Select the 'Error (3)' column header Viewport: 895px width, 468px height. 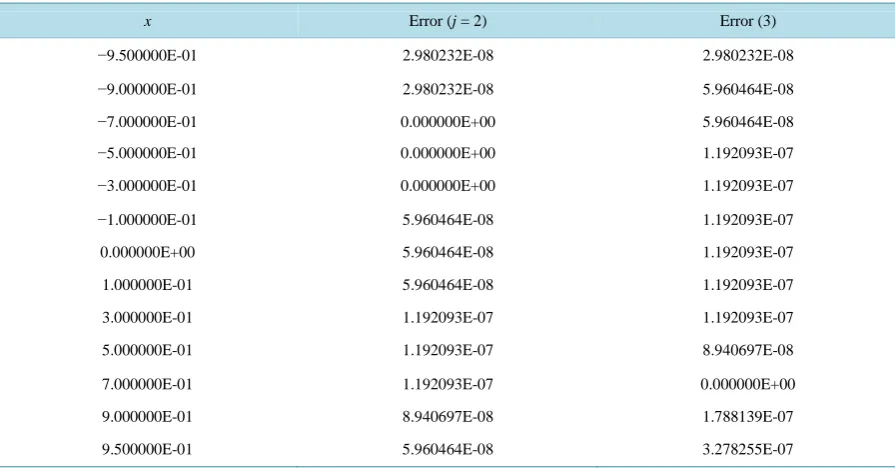coord(748,21)
